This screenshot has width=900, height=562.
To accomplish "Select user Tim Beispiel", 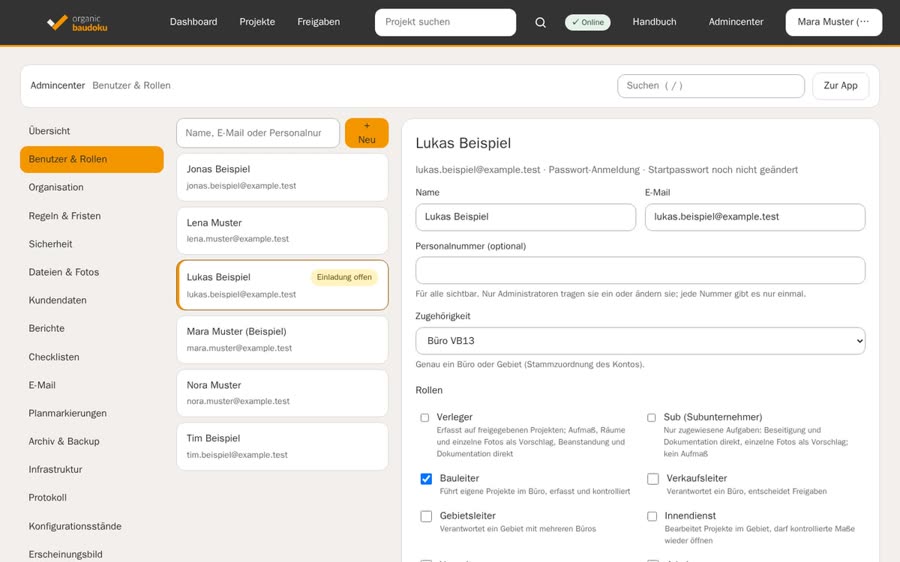I will 282,447.
